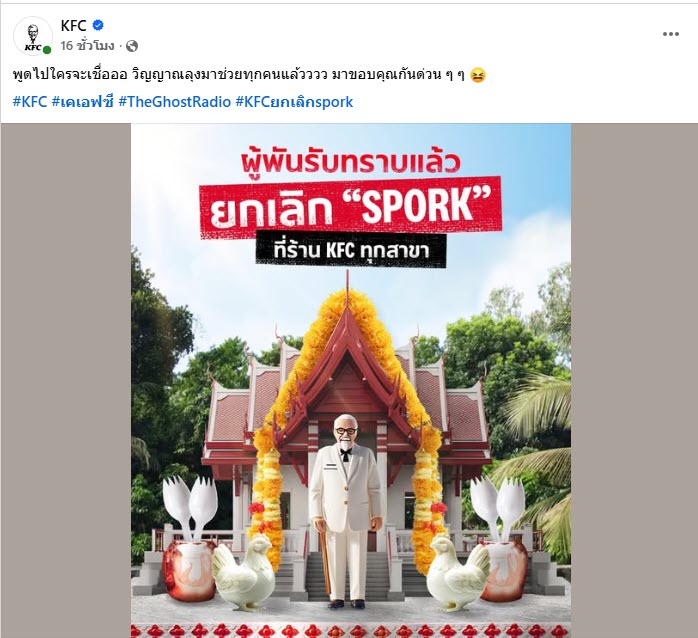
Task: Click the laughing emoji in the caption
Action: coord(478,75)
